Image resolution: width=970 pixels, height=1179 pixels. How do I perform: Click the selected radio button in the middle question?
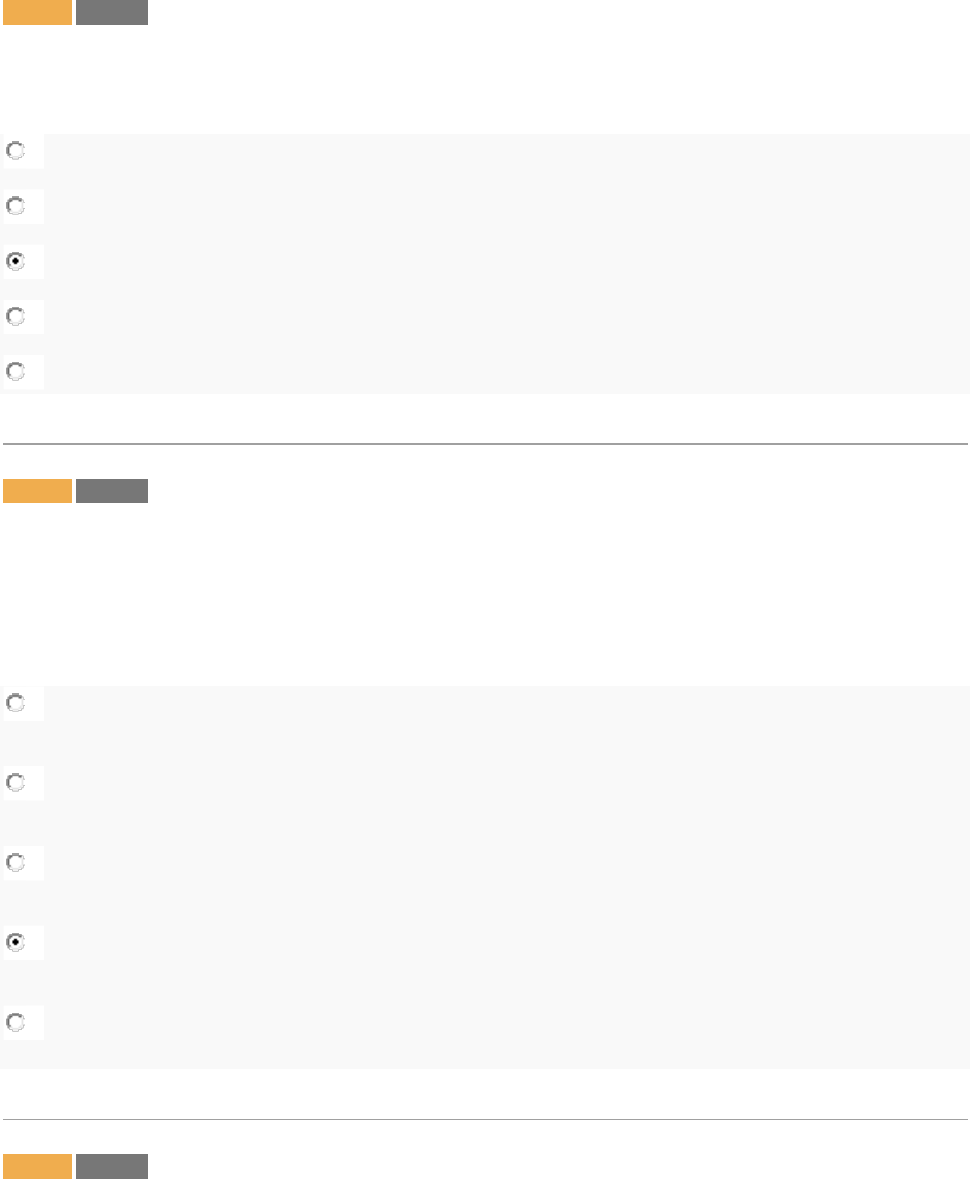click(x=16, y=942)
